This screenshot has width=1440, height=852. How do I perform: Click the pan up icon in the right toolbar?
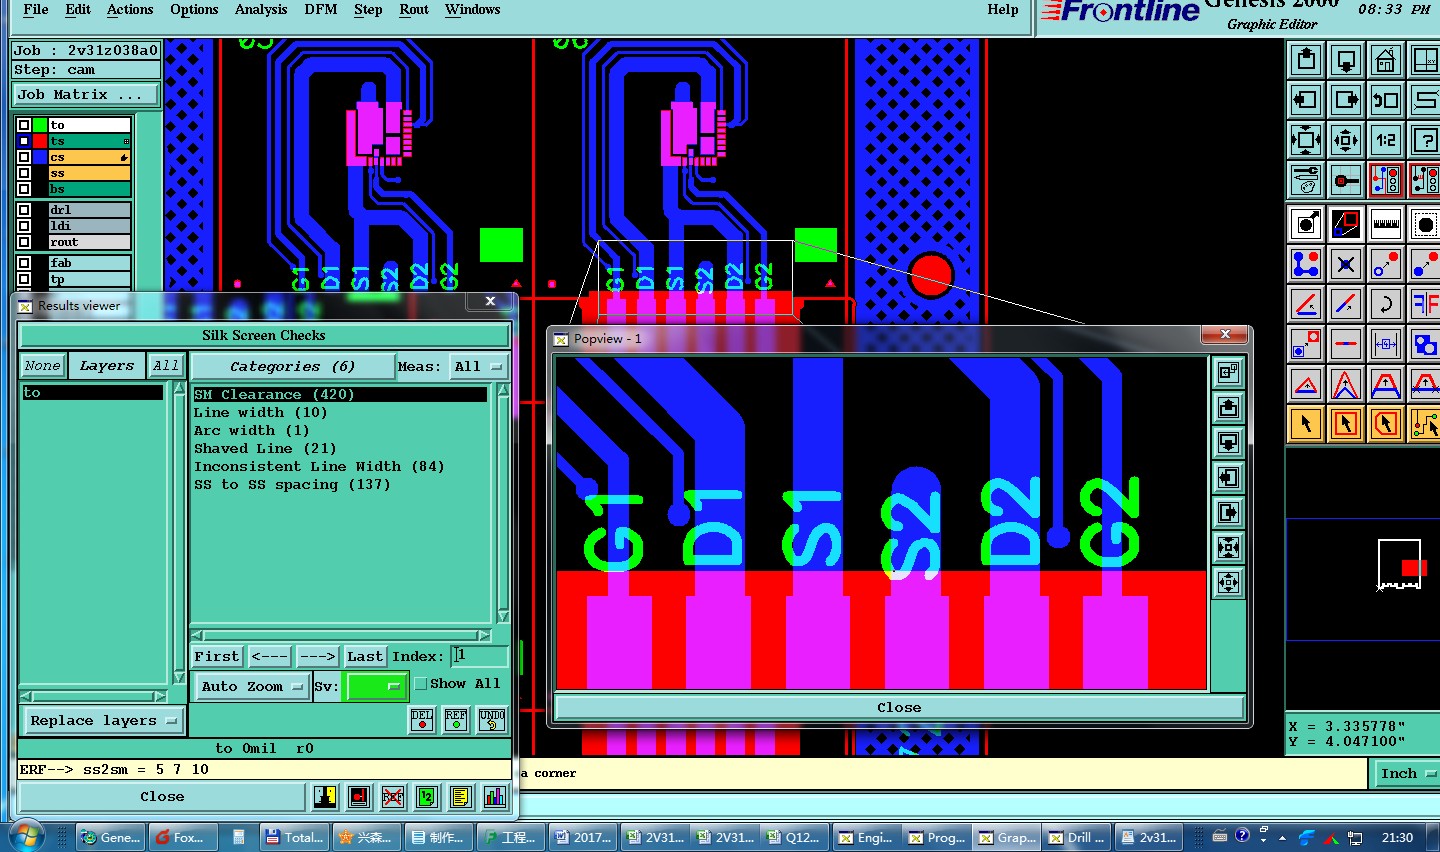click(1306, 60)
